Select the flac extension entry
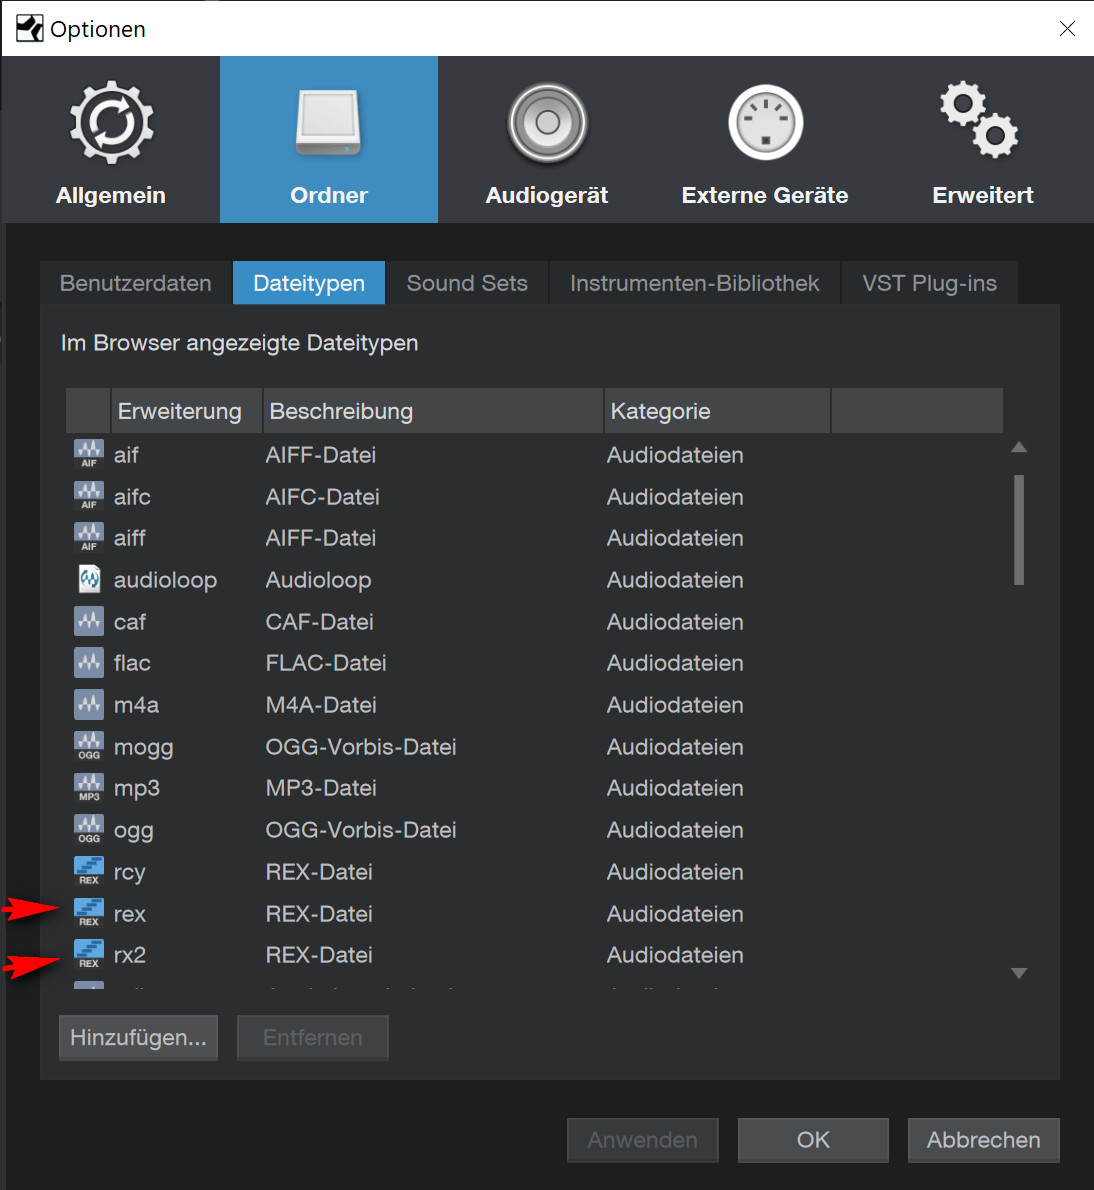The width and height of the screenshot is (1094, 1190). click(132, 663)
